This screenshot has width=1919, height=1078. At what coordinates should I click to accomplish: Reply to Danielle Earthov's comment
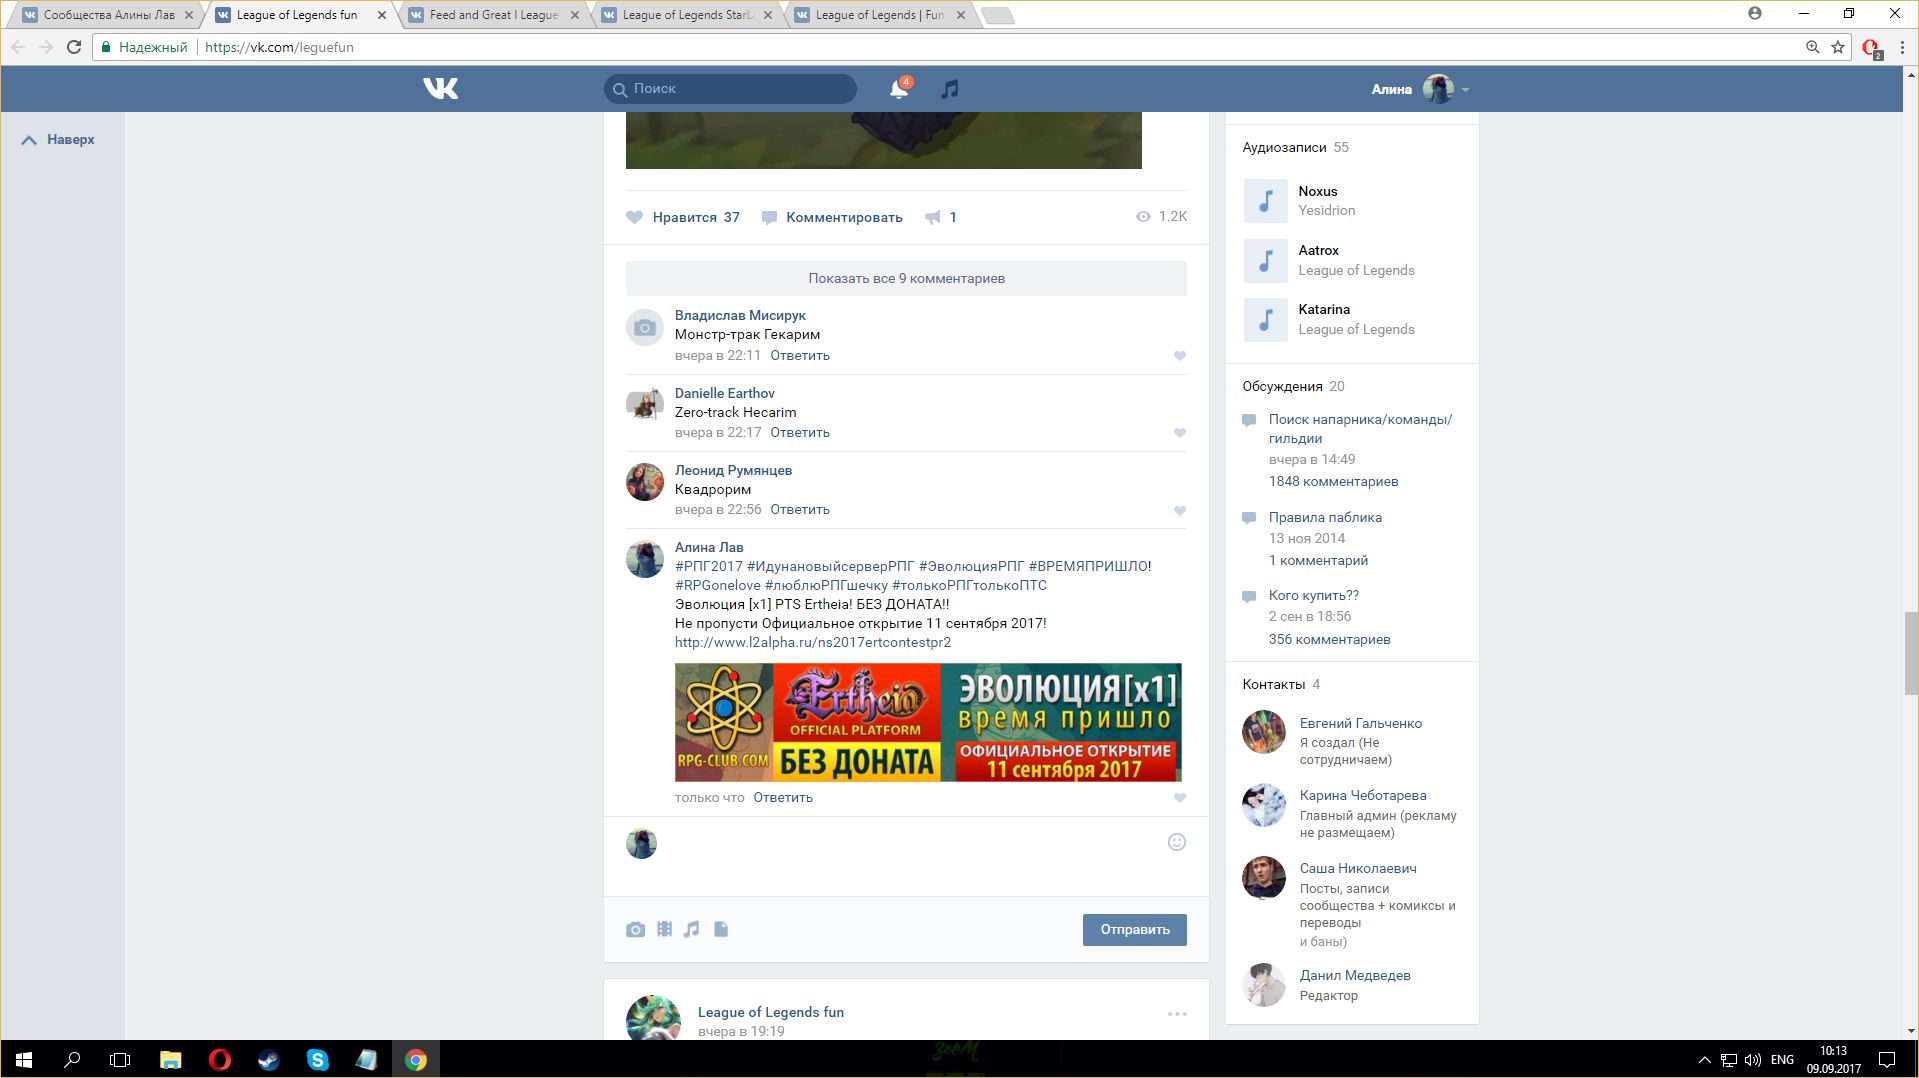click(799, 433)
